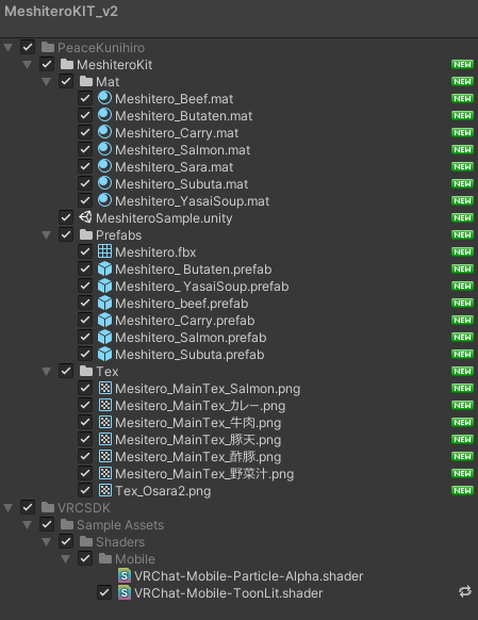Collapse the VRCSDK root folder
Screen dimensions: 478x620
(8, 508)
